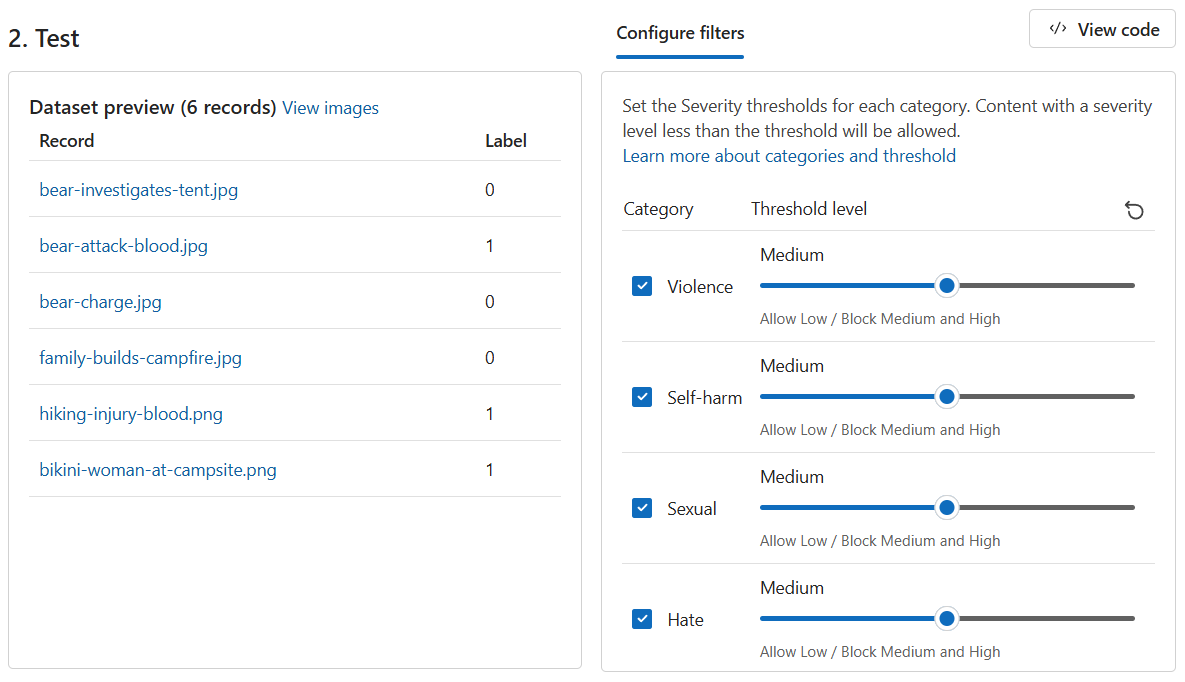Open bear-attack-blood.jpg record

(123, 245)
